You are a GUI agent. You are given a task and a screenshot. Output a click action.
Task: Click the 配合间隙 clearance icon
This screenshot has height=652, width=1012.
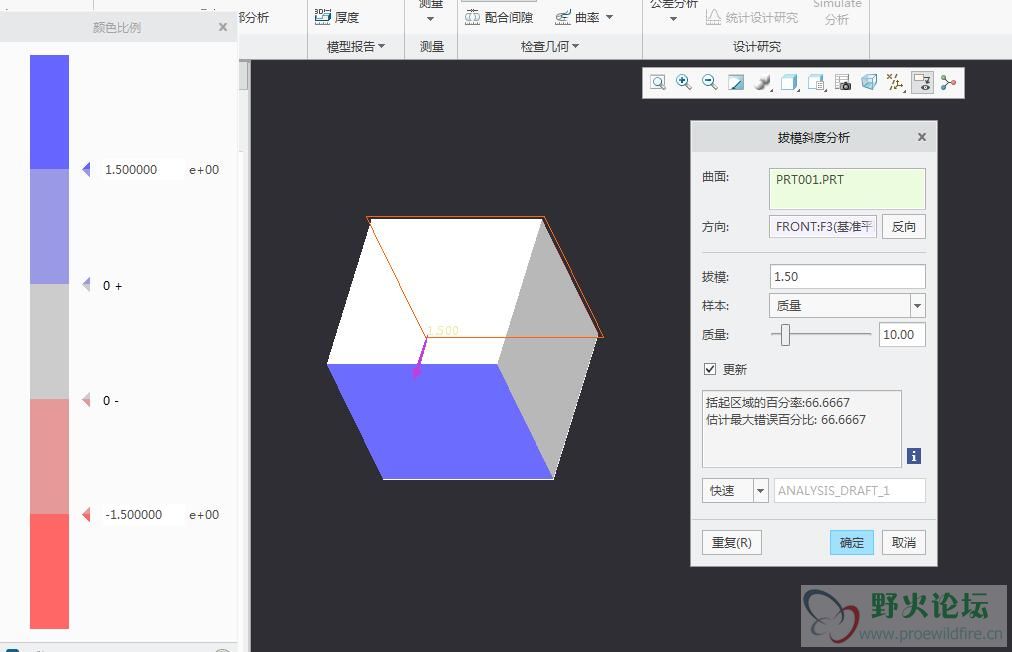[472, 17]
